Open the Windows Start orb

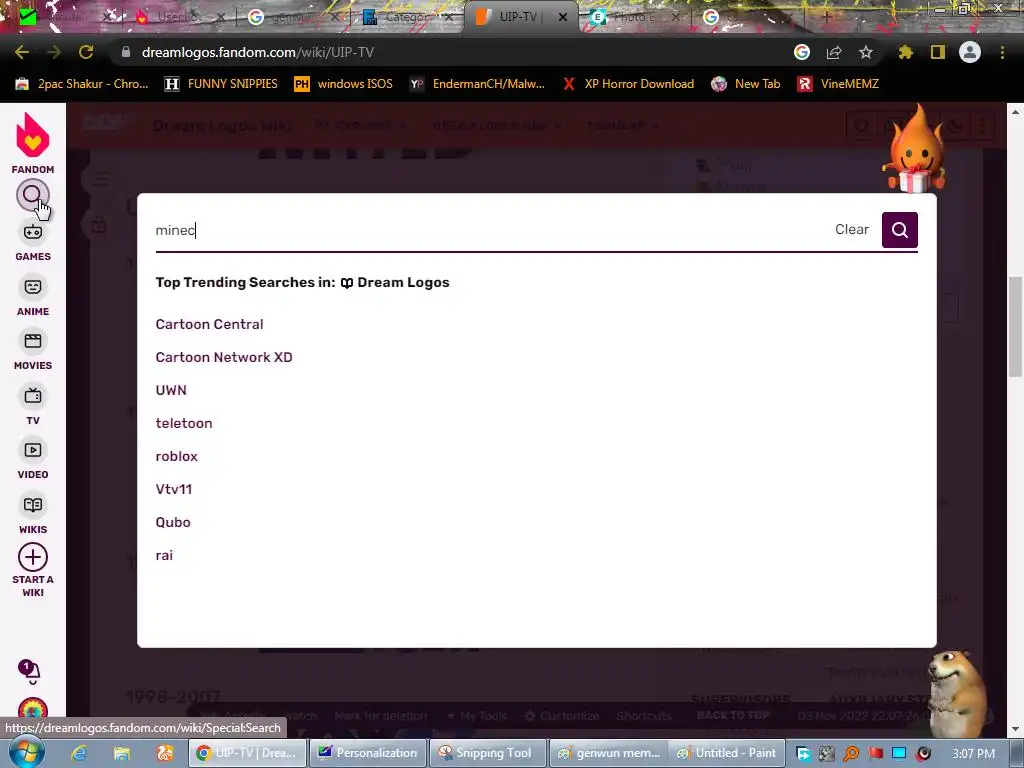[26, 752]
